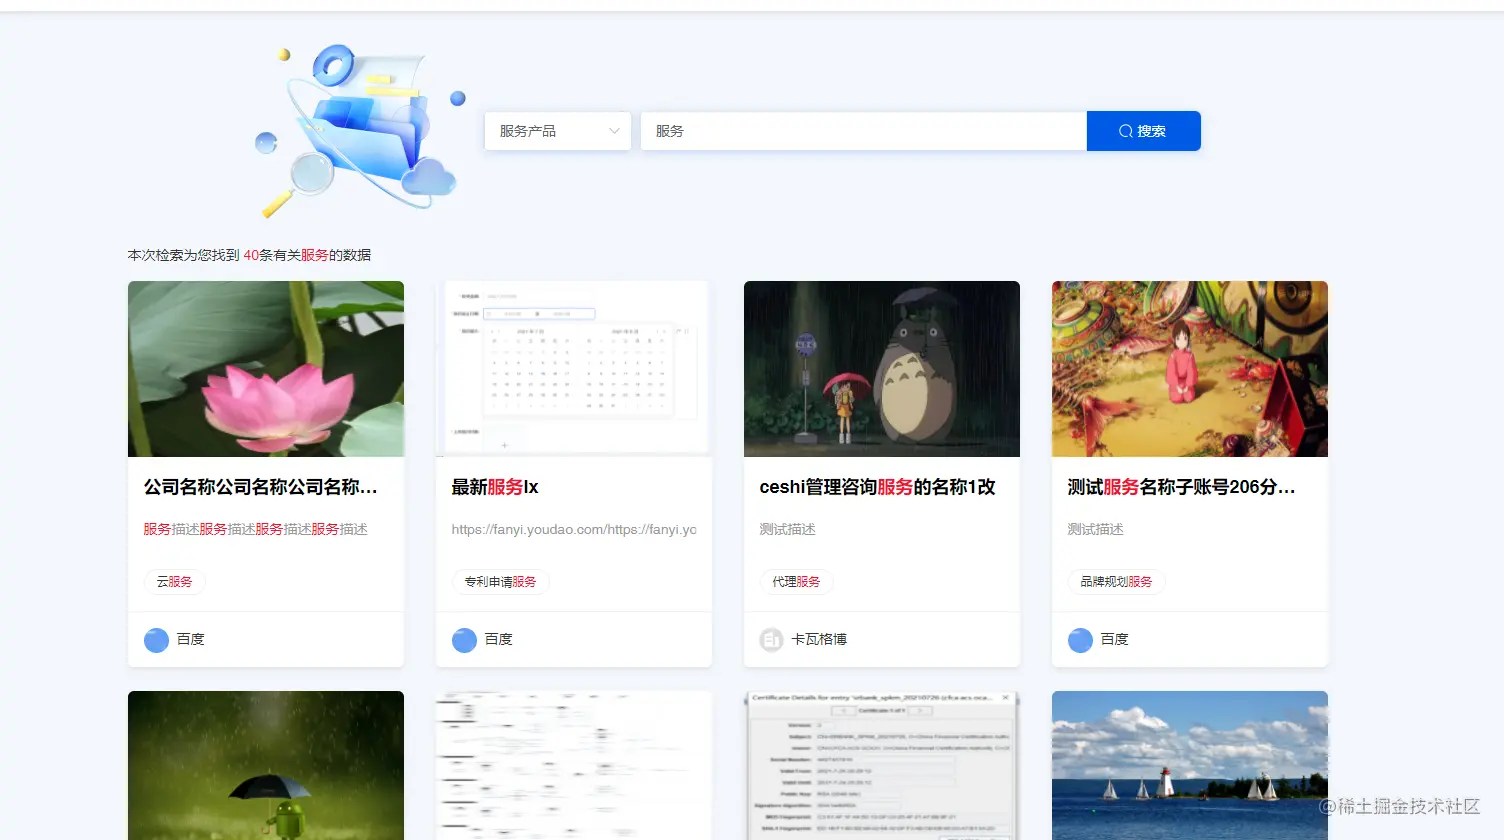Click the 百度 avatar on 测试服务名称 card
The width and height of the screenshot is (1504, 840).
[1080, 640]
